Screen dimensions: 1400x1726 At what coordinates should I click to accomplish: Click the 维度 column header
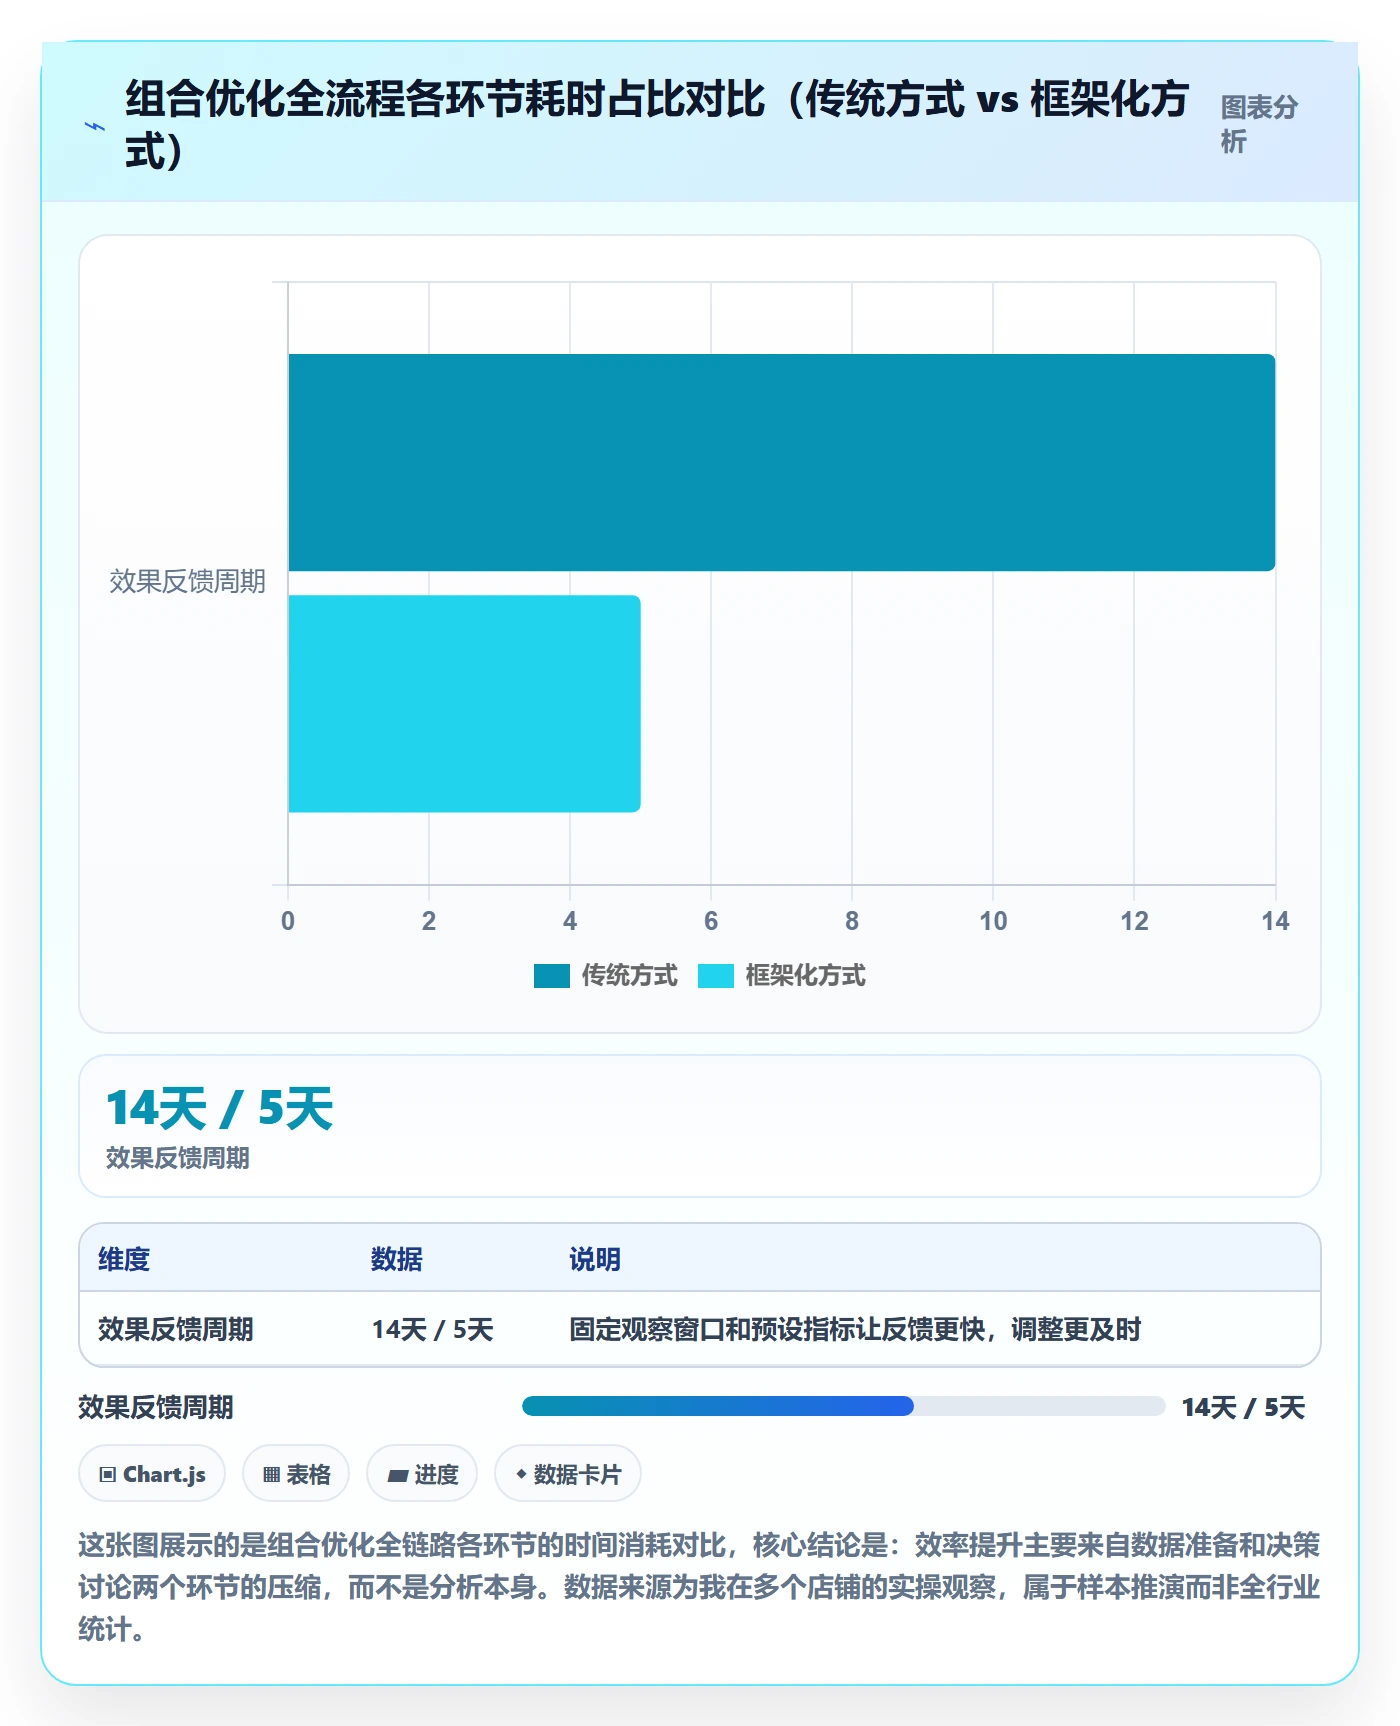pyautogui.click(x=124, y=1259)
